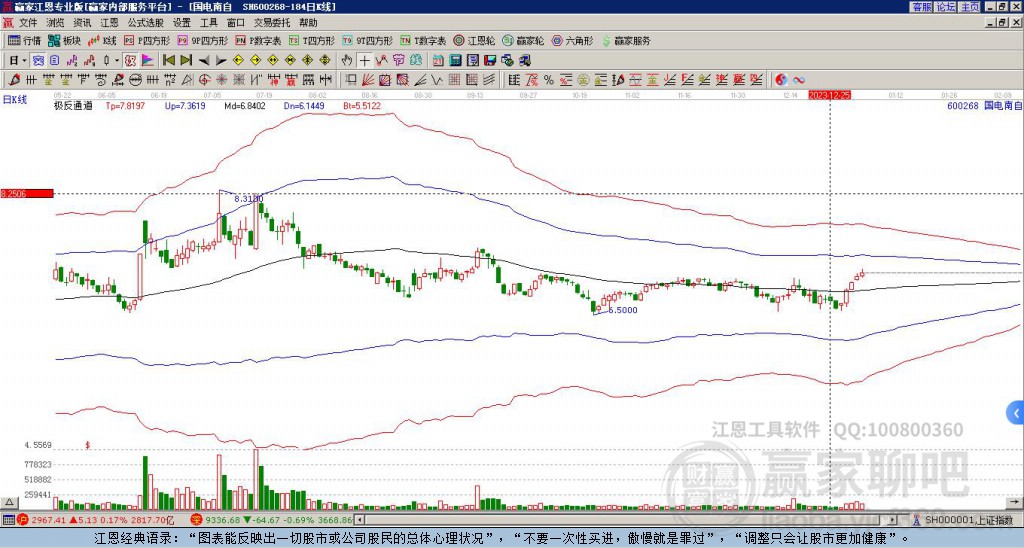Click the 2967.41 index value in status bar
1024x548 pixels.
(x=48, y=520)
